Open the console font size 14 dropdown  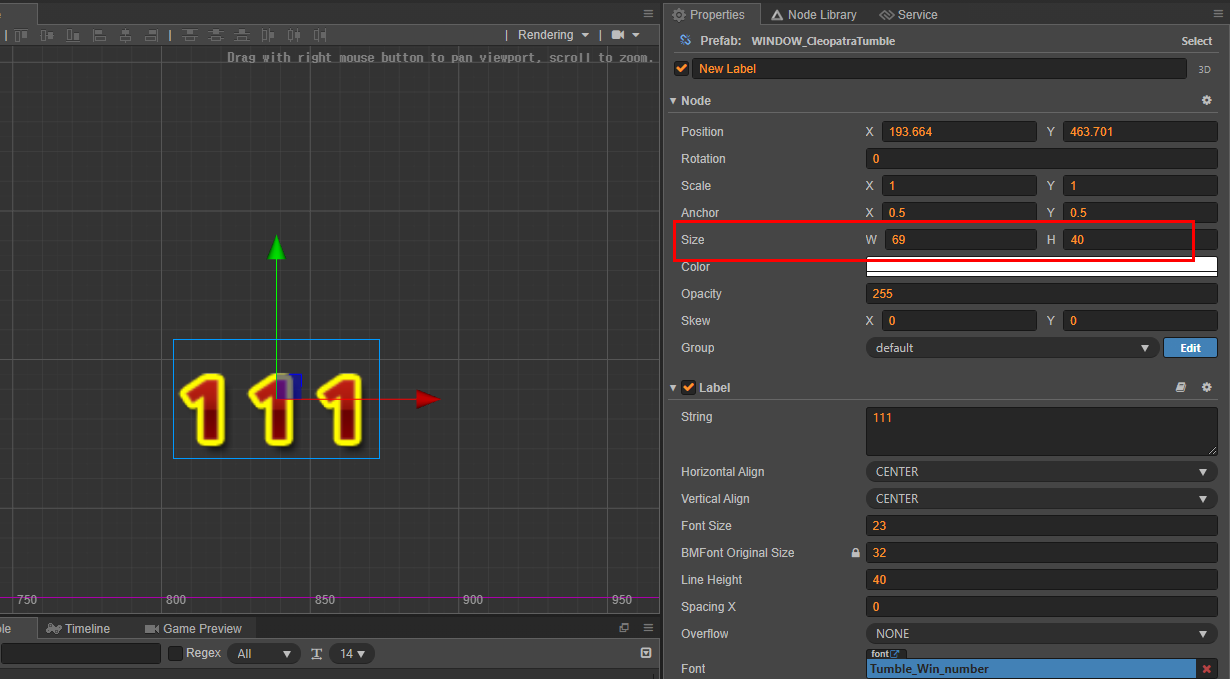(x=352, y=653)
